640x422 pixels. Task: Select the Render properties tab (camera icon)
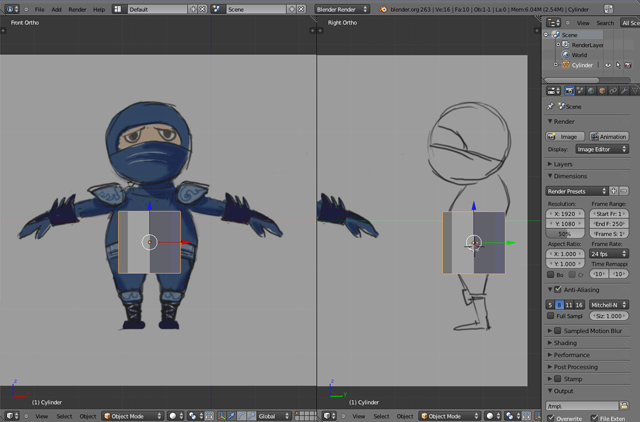coord(569,91)
